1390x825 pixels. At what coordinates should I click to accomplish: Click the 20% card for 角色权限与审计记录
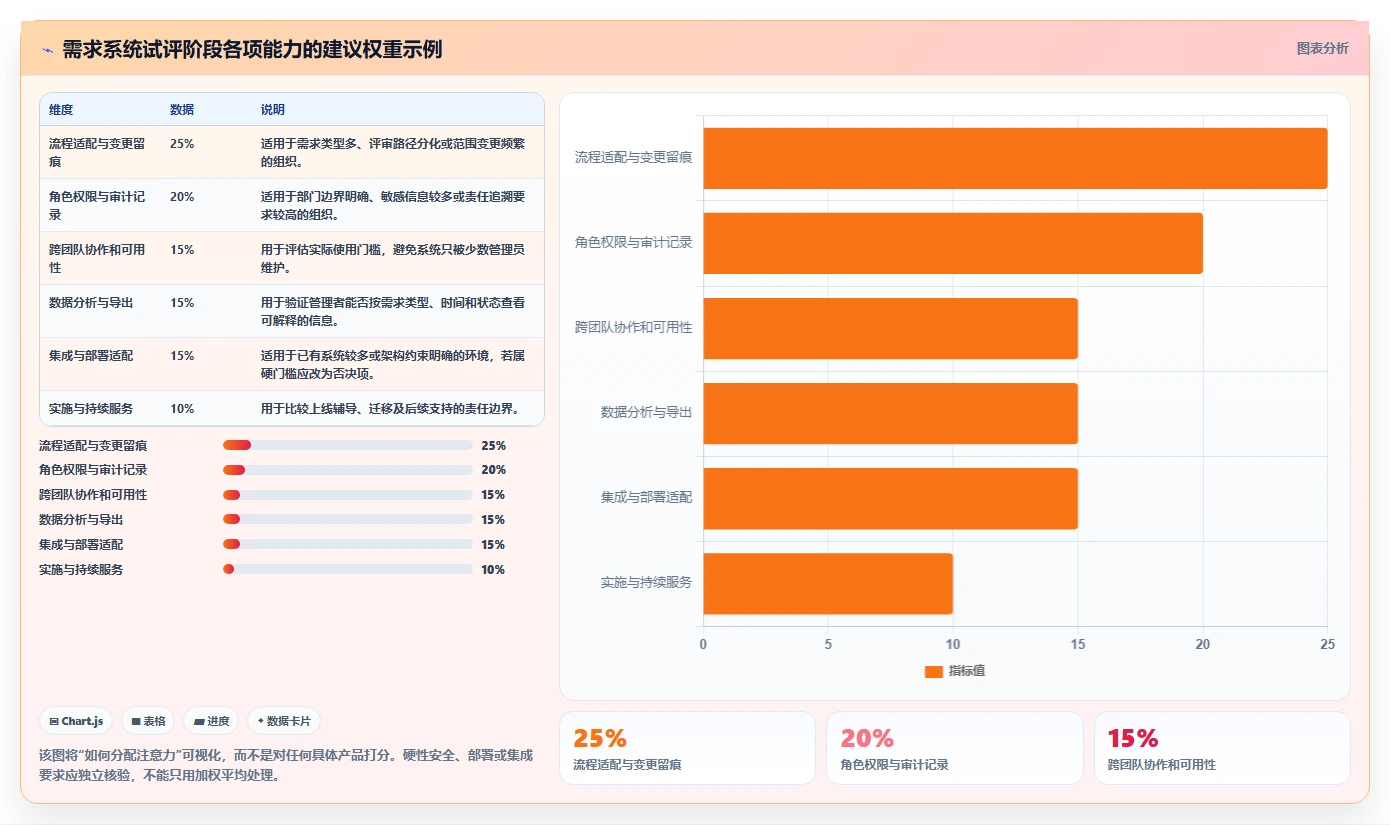click(955, 748)
